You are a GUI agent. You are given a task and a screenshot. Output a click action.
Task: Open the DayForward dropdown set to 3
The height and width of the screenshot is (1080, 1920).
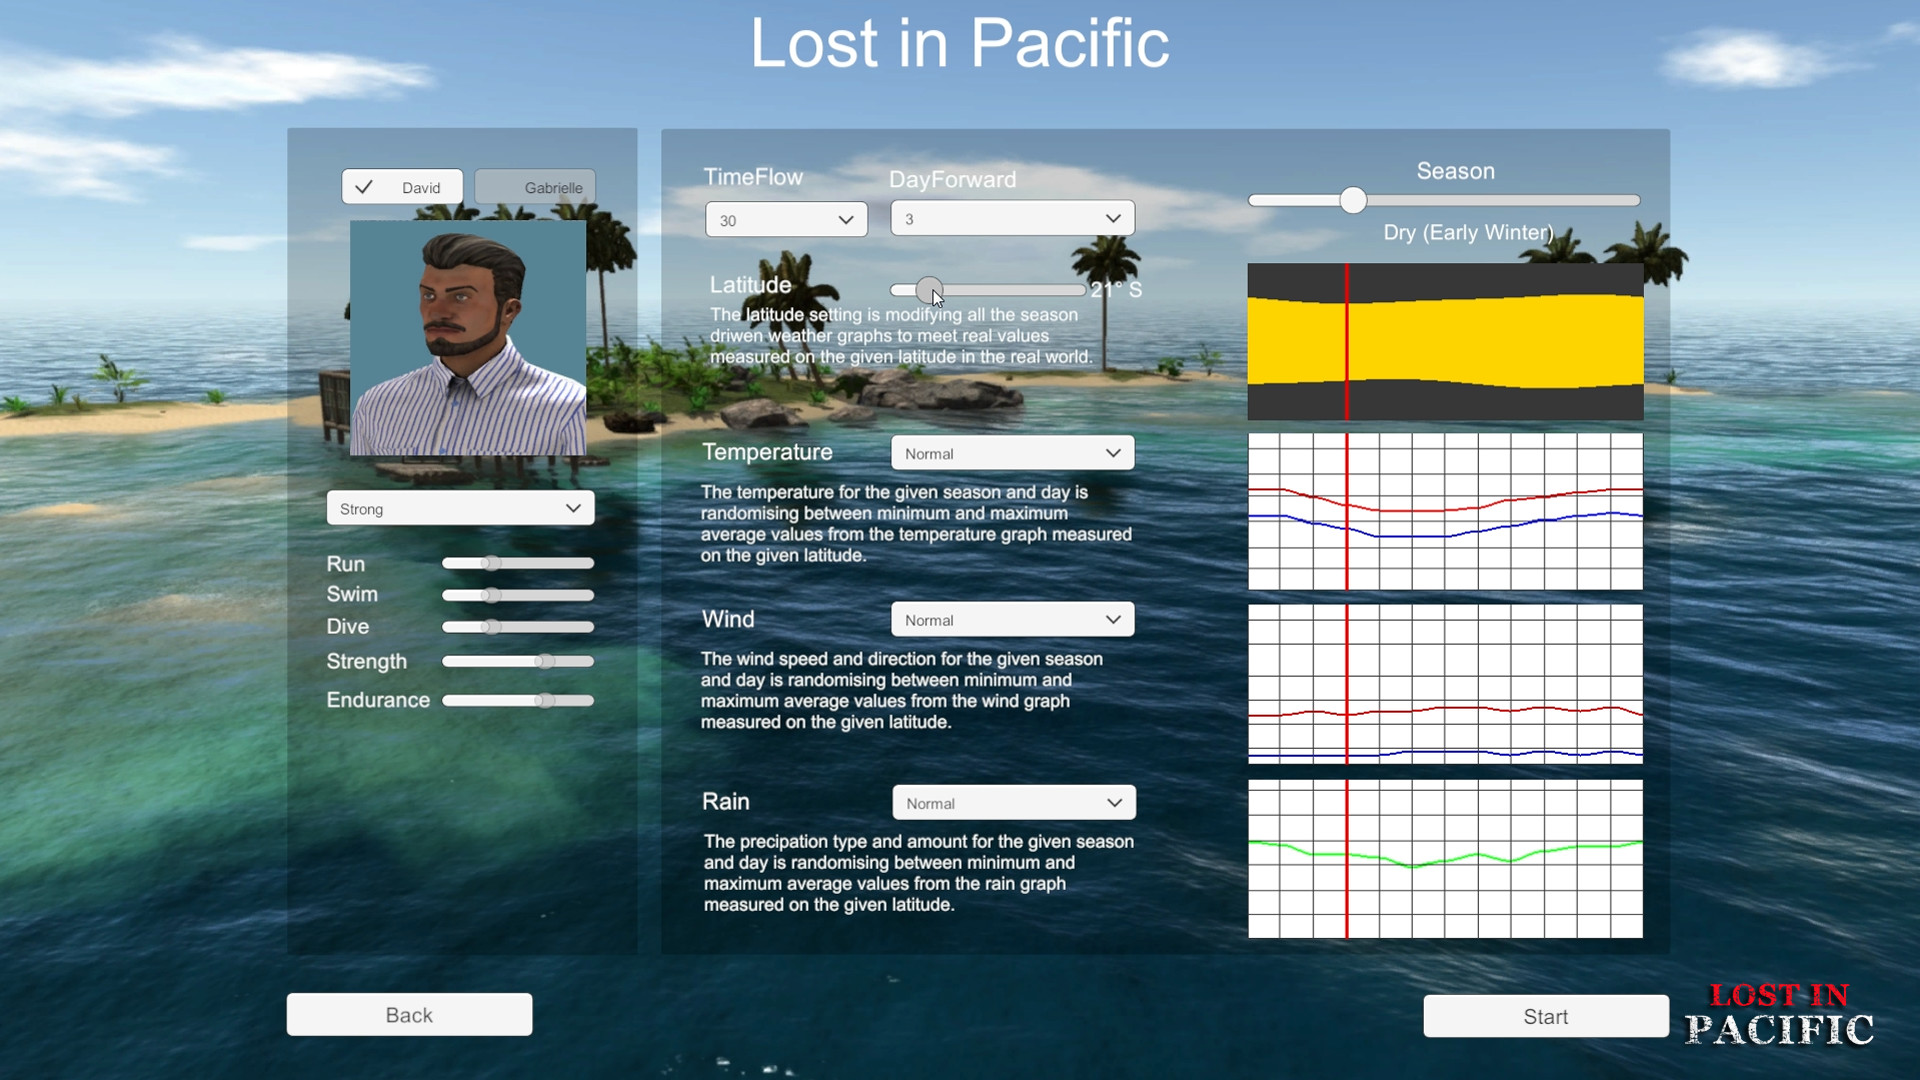tap(1011, 218)
